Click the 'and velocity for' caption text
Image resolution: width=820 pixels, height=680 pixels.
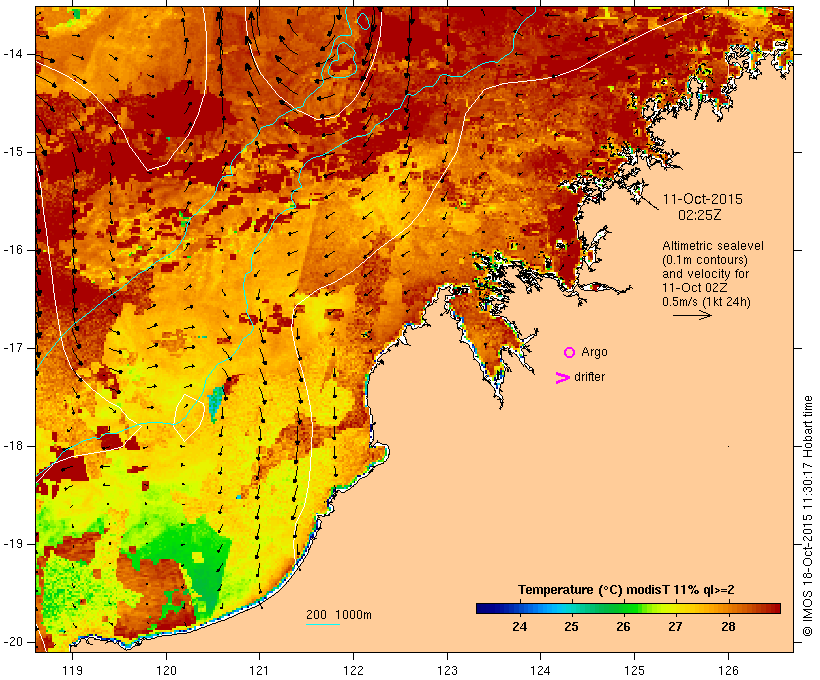pyautogui.click(x=705, y=274)
